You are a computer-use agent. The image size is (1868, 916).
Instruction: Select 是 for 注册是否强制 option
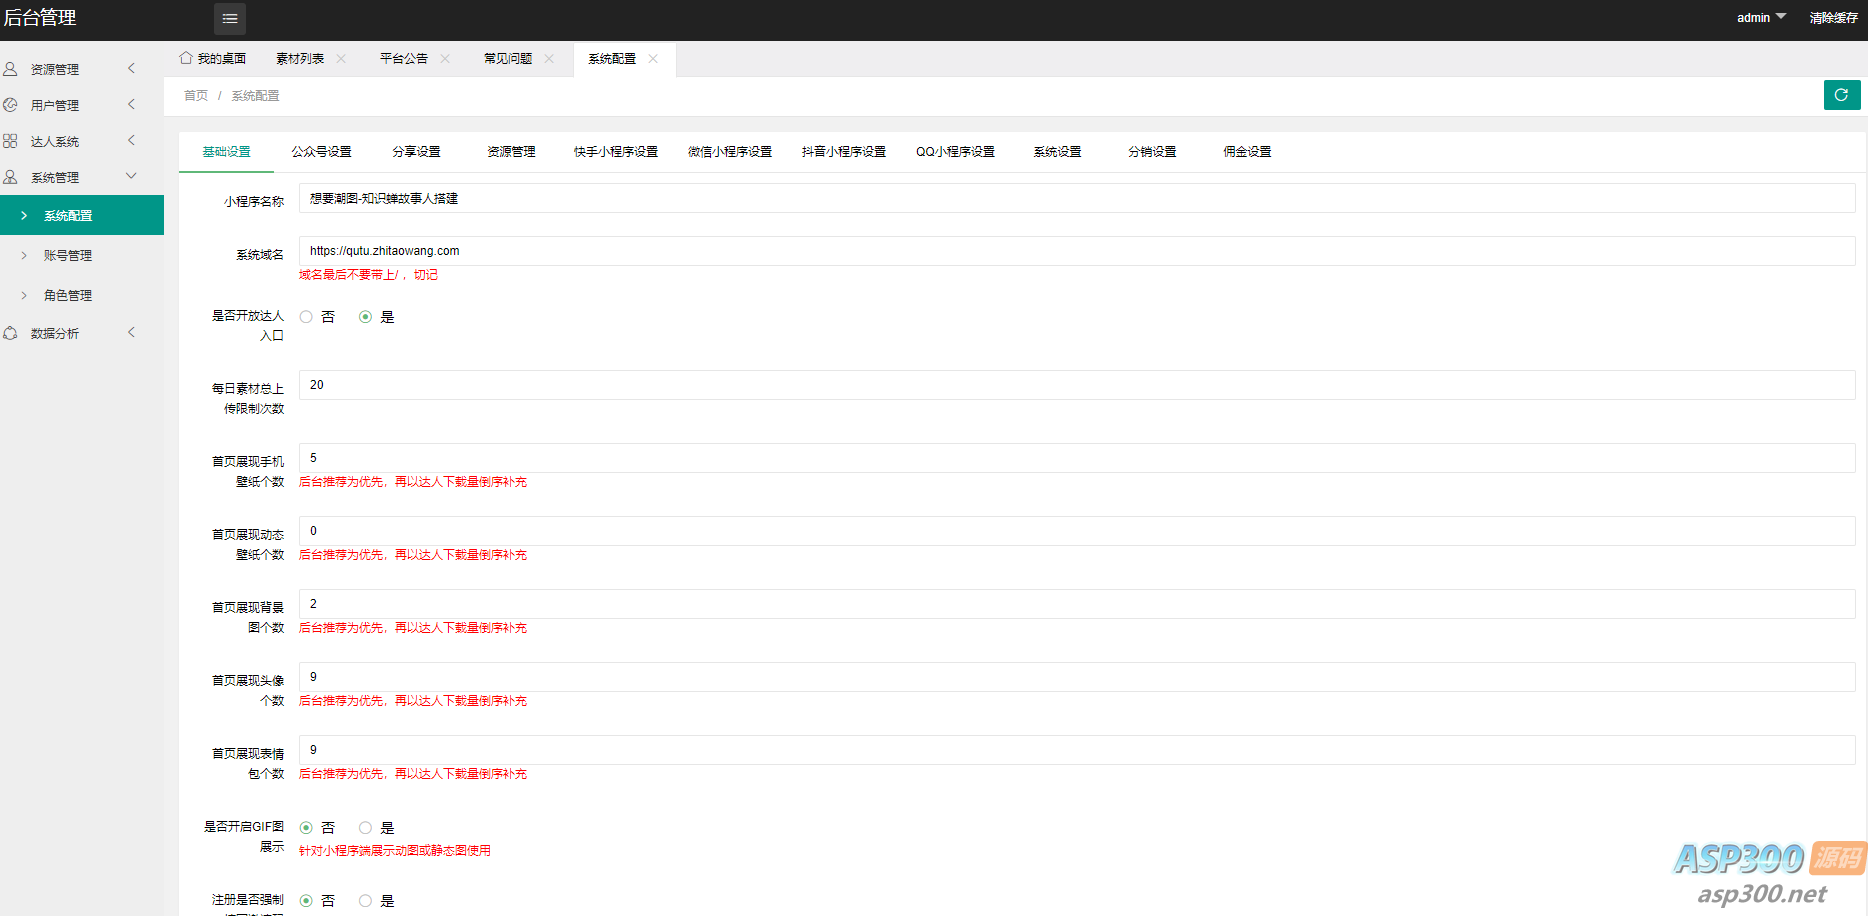tap(365, 901)
